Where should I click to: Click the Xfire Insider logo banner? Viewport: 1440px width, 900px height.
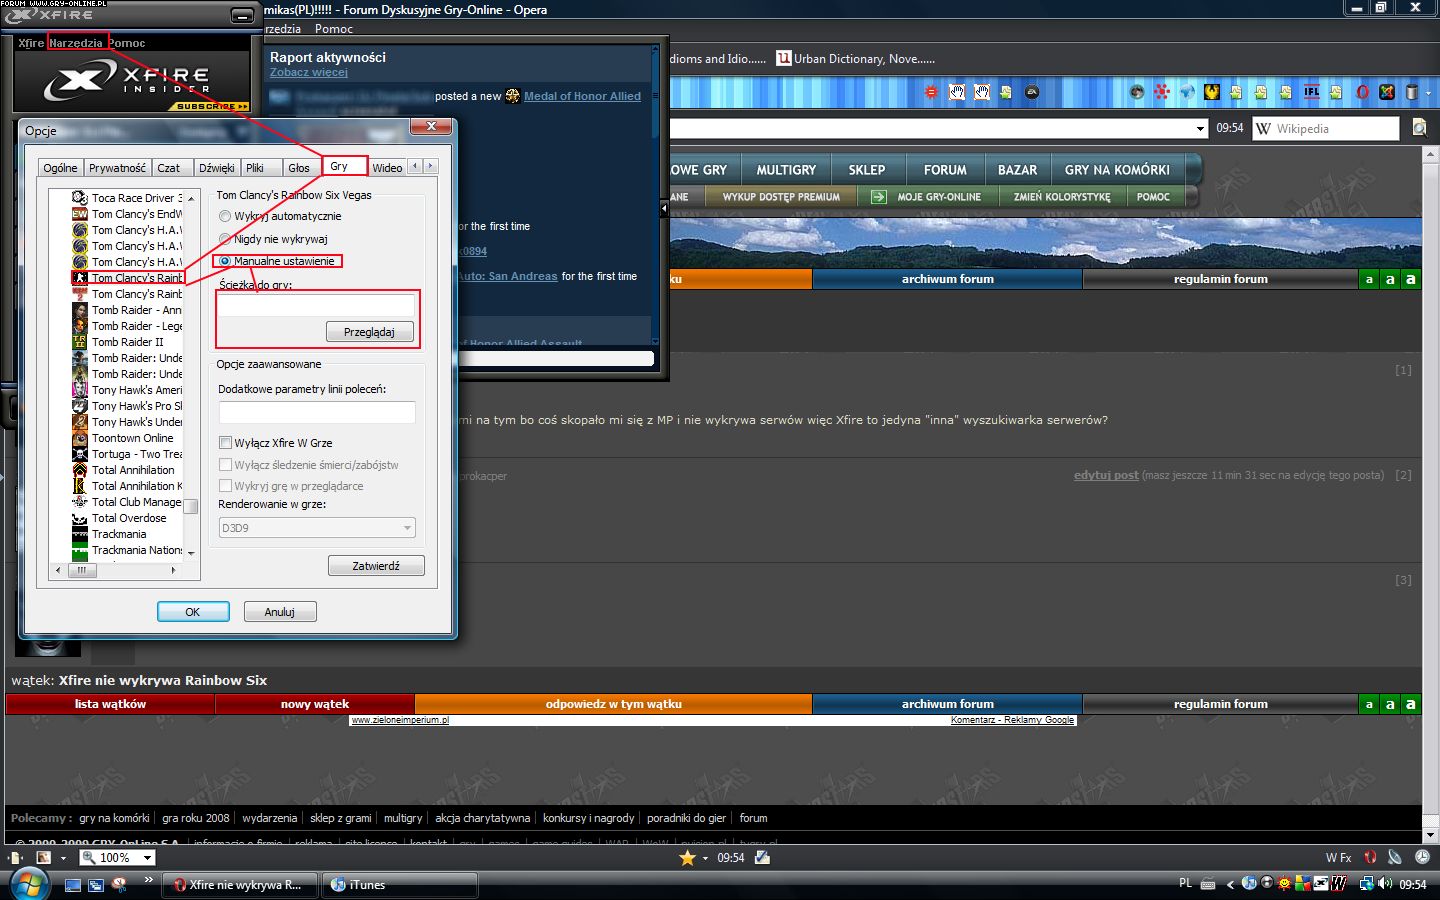pos(131,83)
